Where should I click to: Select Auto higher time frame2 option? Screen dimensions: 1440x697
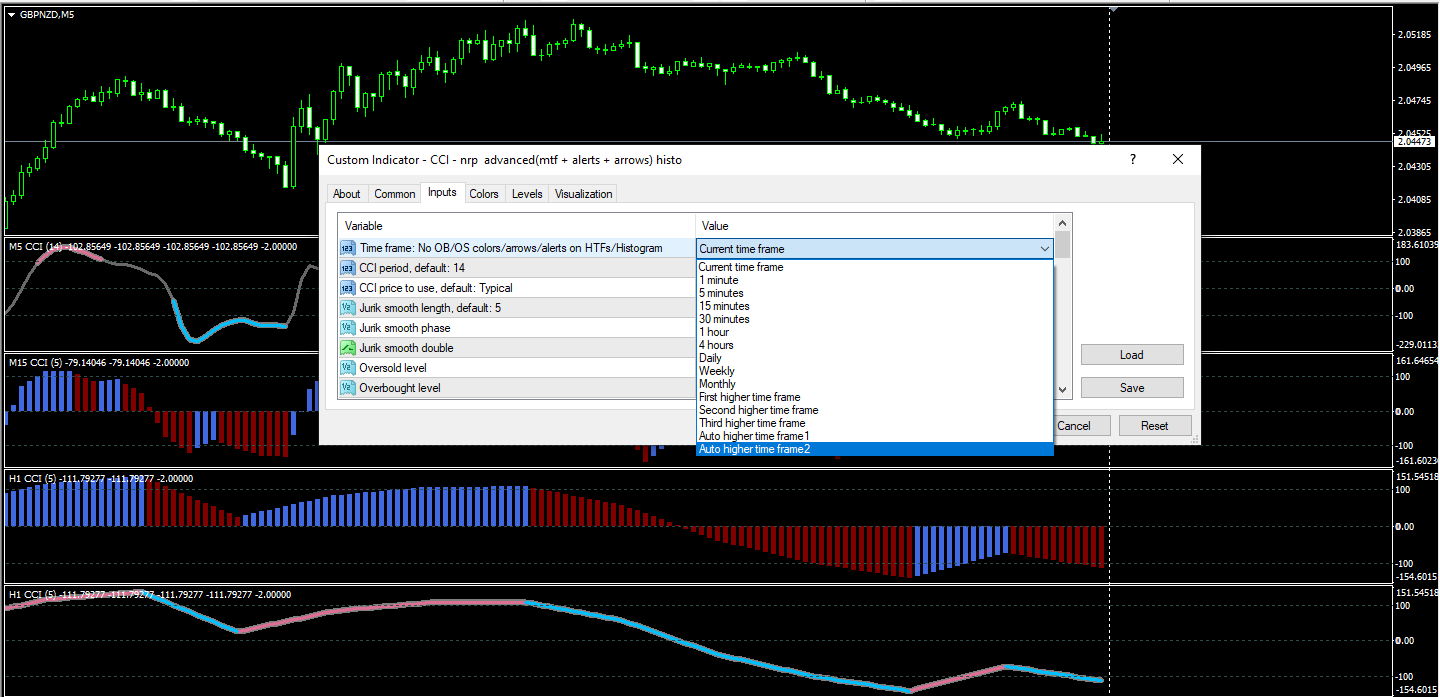point(754,449)
